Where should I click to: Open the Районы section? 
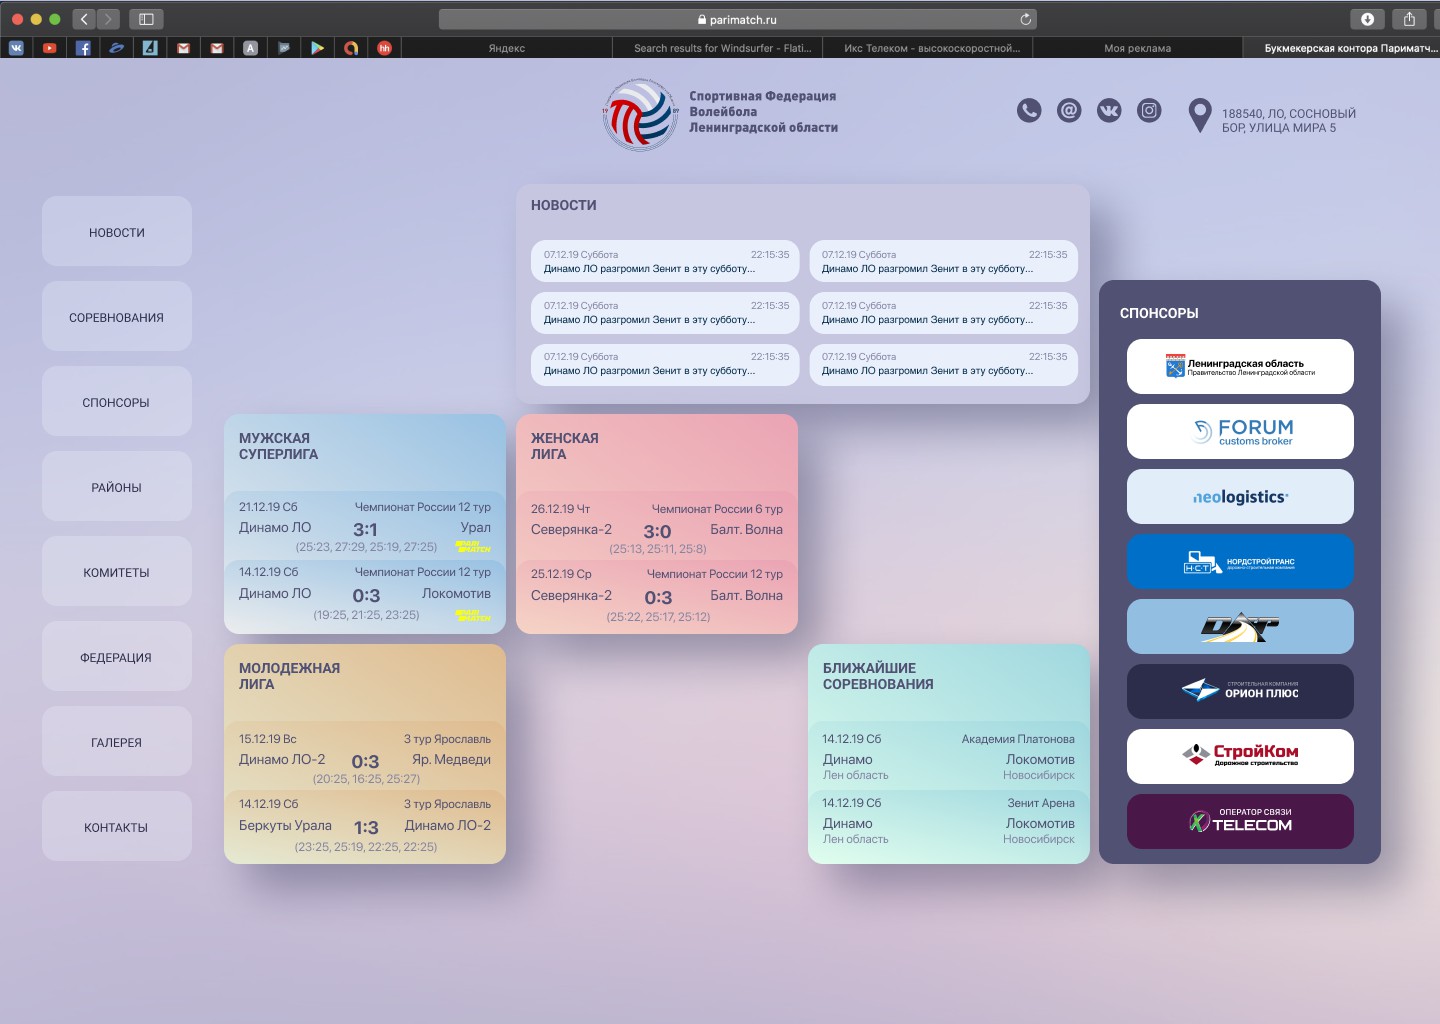(117, 487)
